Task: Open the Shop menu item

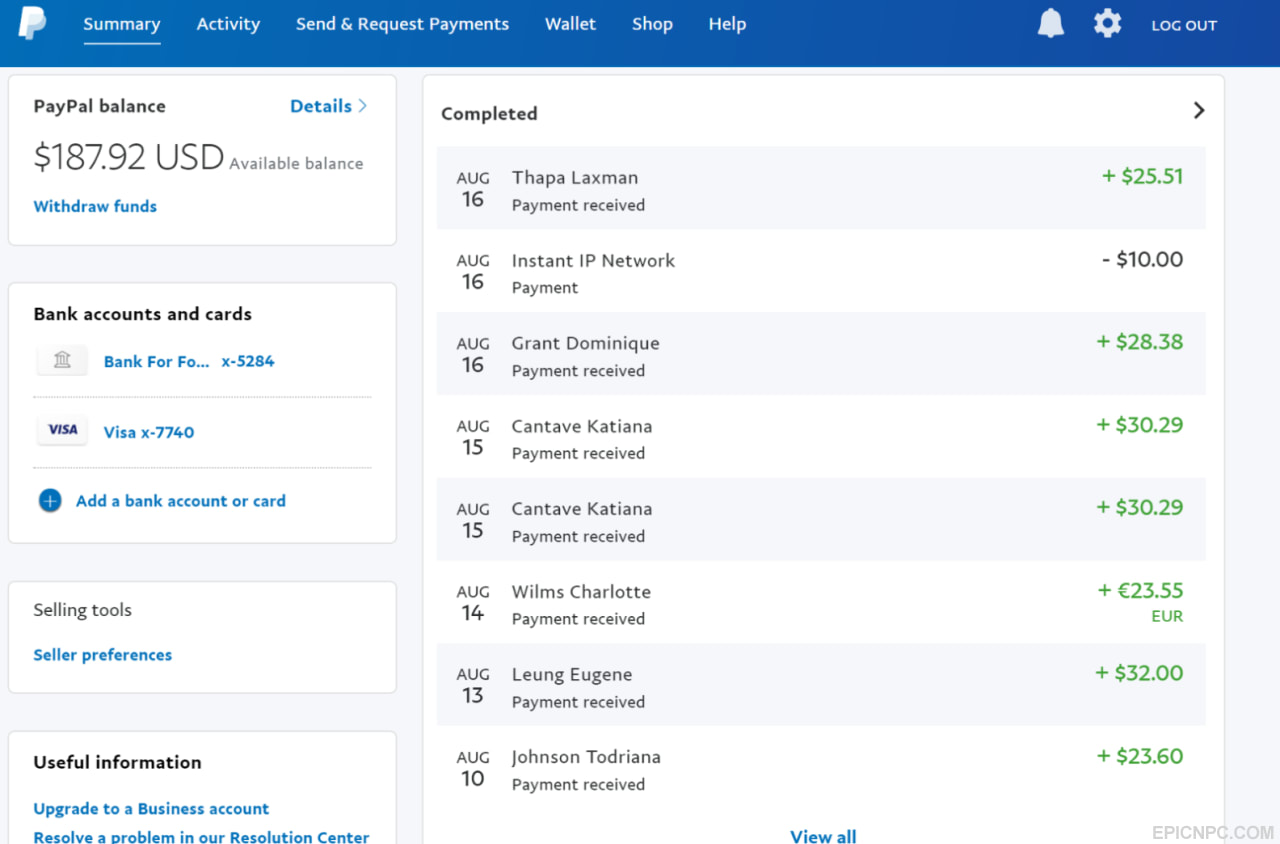Action: coord(652,24)
